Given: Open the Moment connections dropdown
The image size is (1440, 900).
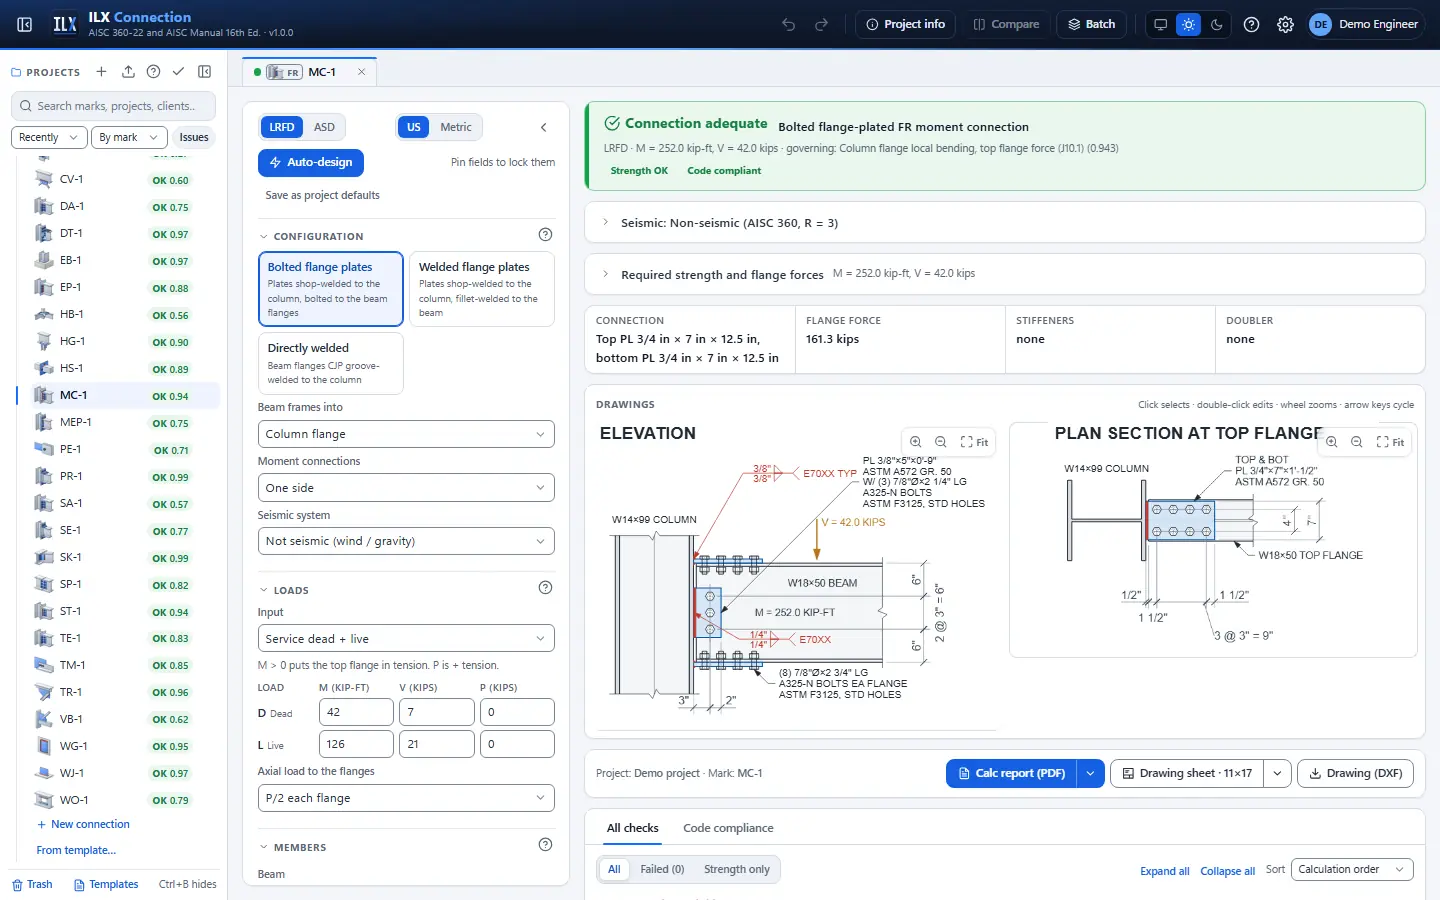Looking at the screenshot, I should click(406, 488).
